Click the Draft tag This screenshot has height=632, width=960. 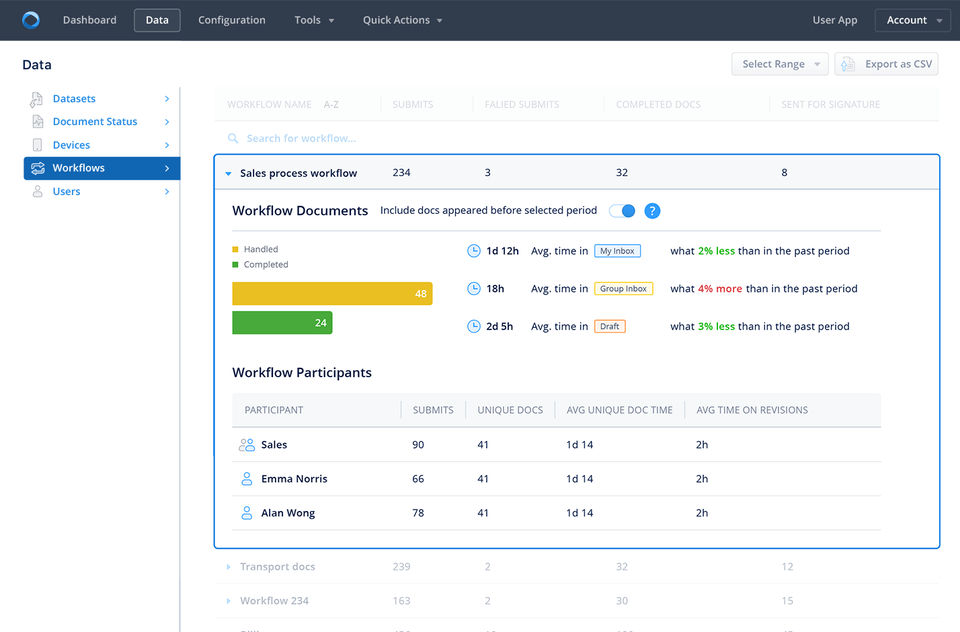[x=609, y=326]
